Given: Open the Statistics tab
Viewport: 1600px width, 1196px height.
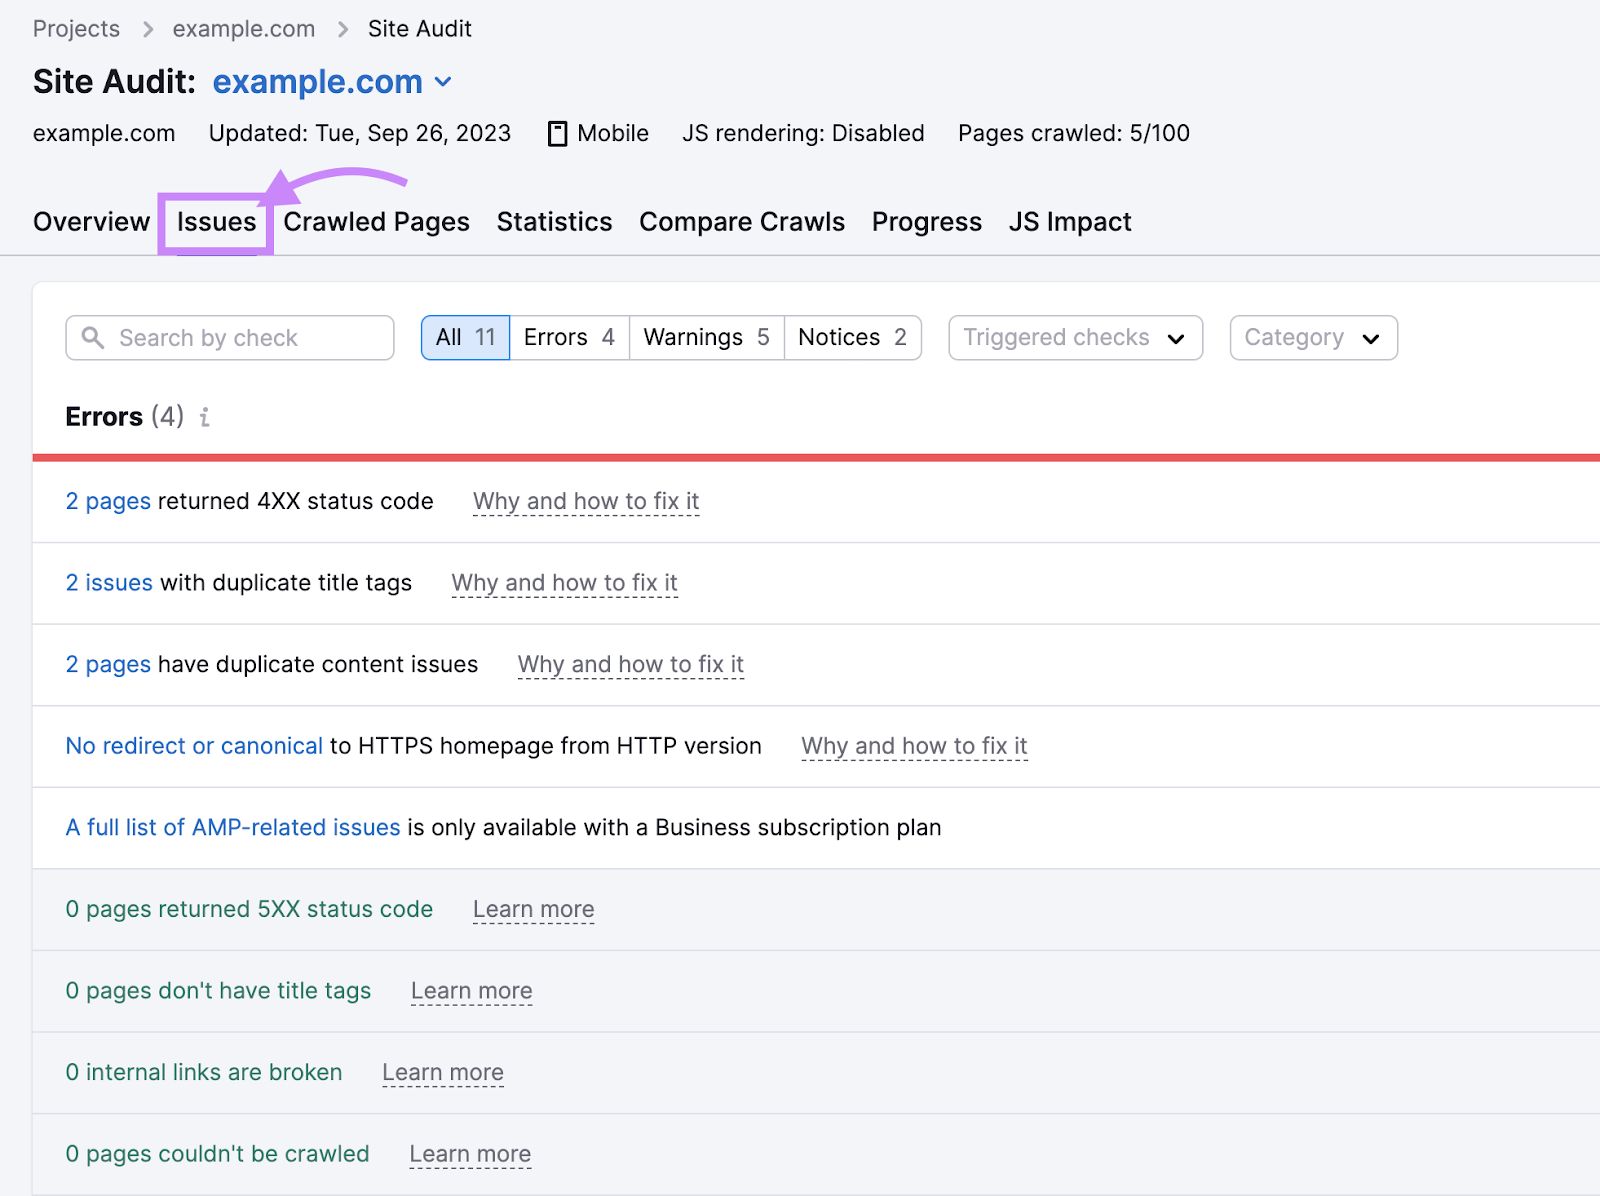Looking at the screenshot, I should point(553,221).
